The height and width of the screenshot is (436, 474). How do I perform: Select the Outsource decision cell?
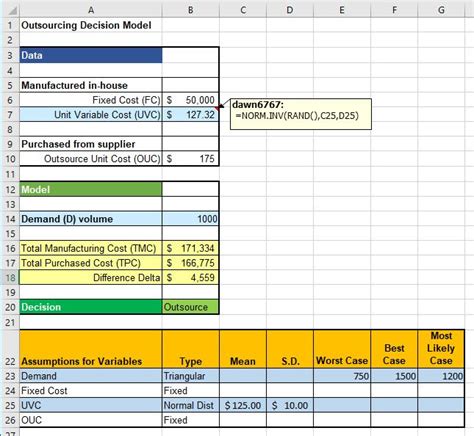[x=191, y=307]
